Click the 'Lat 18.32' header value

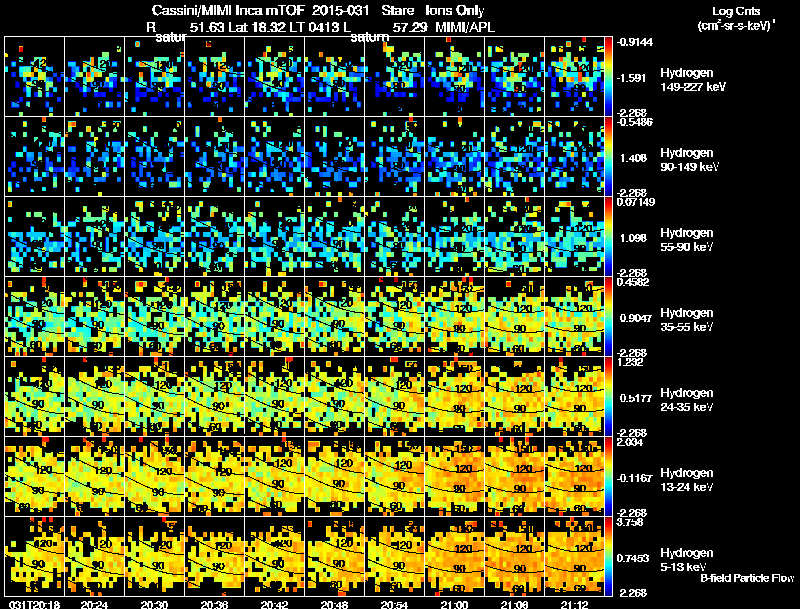[258, 27]
